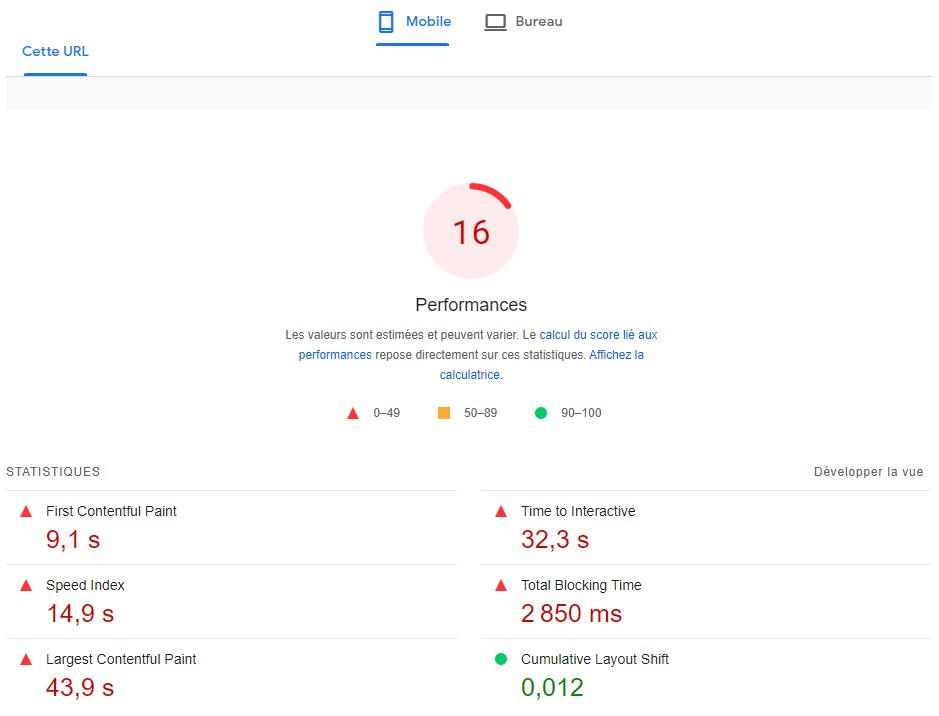Click the red triangle beside Time to Interactive
Image resolution: width=939 pixels, height=716 pixels.
[x=501, y=511]
